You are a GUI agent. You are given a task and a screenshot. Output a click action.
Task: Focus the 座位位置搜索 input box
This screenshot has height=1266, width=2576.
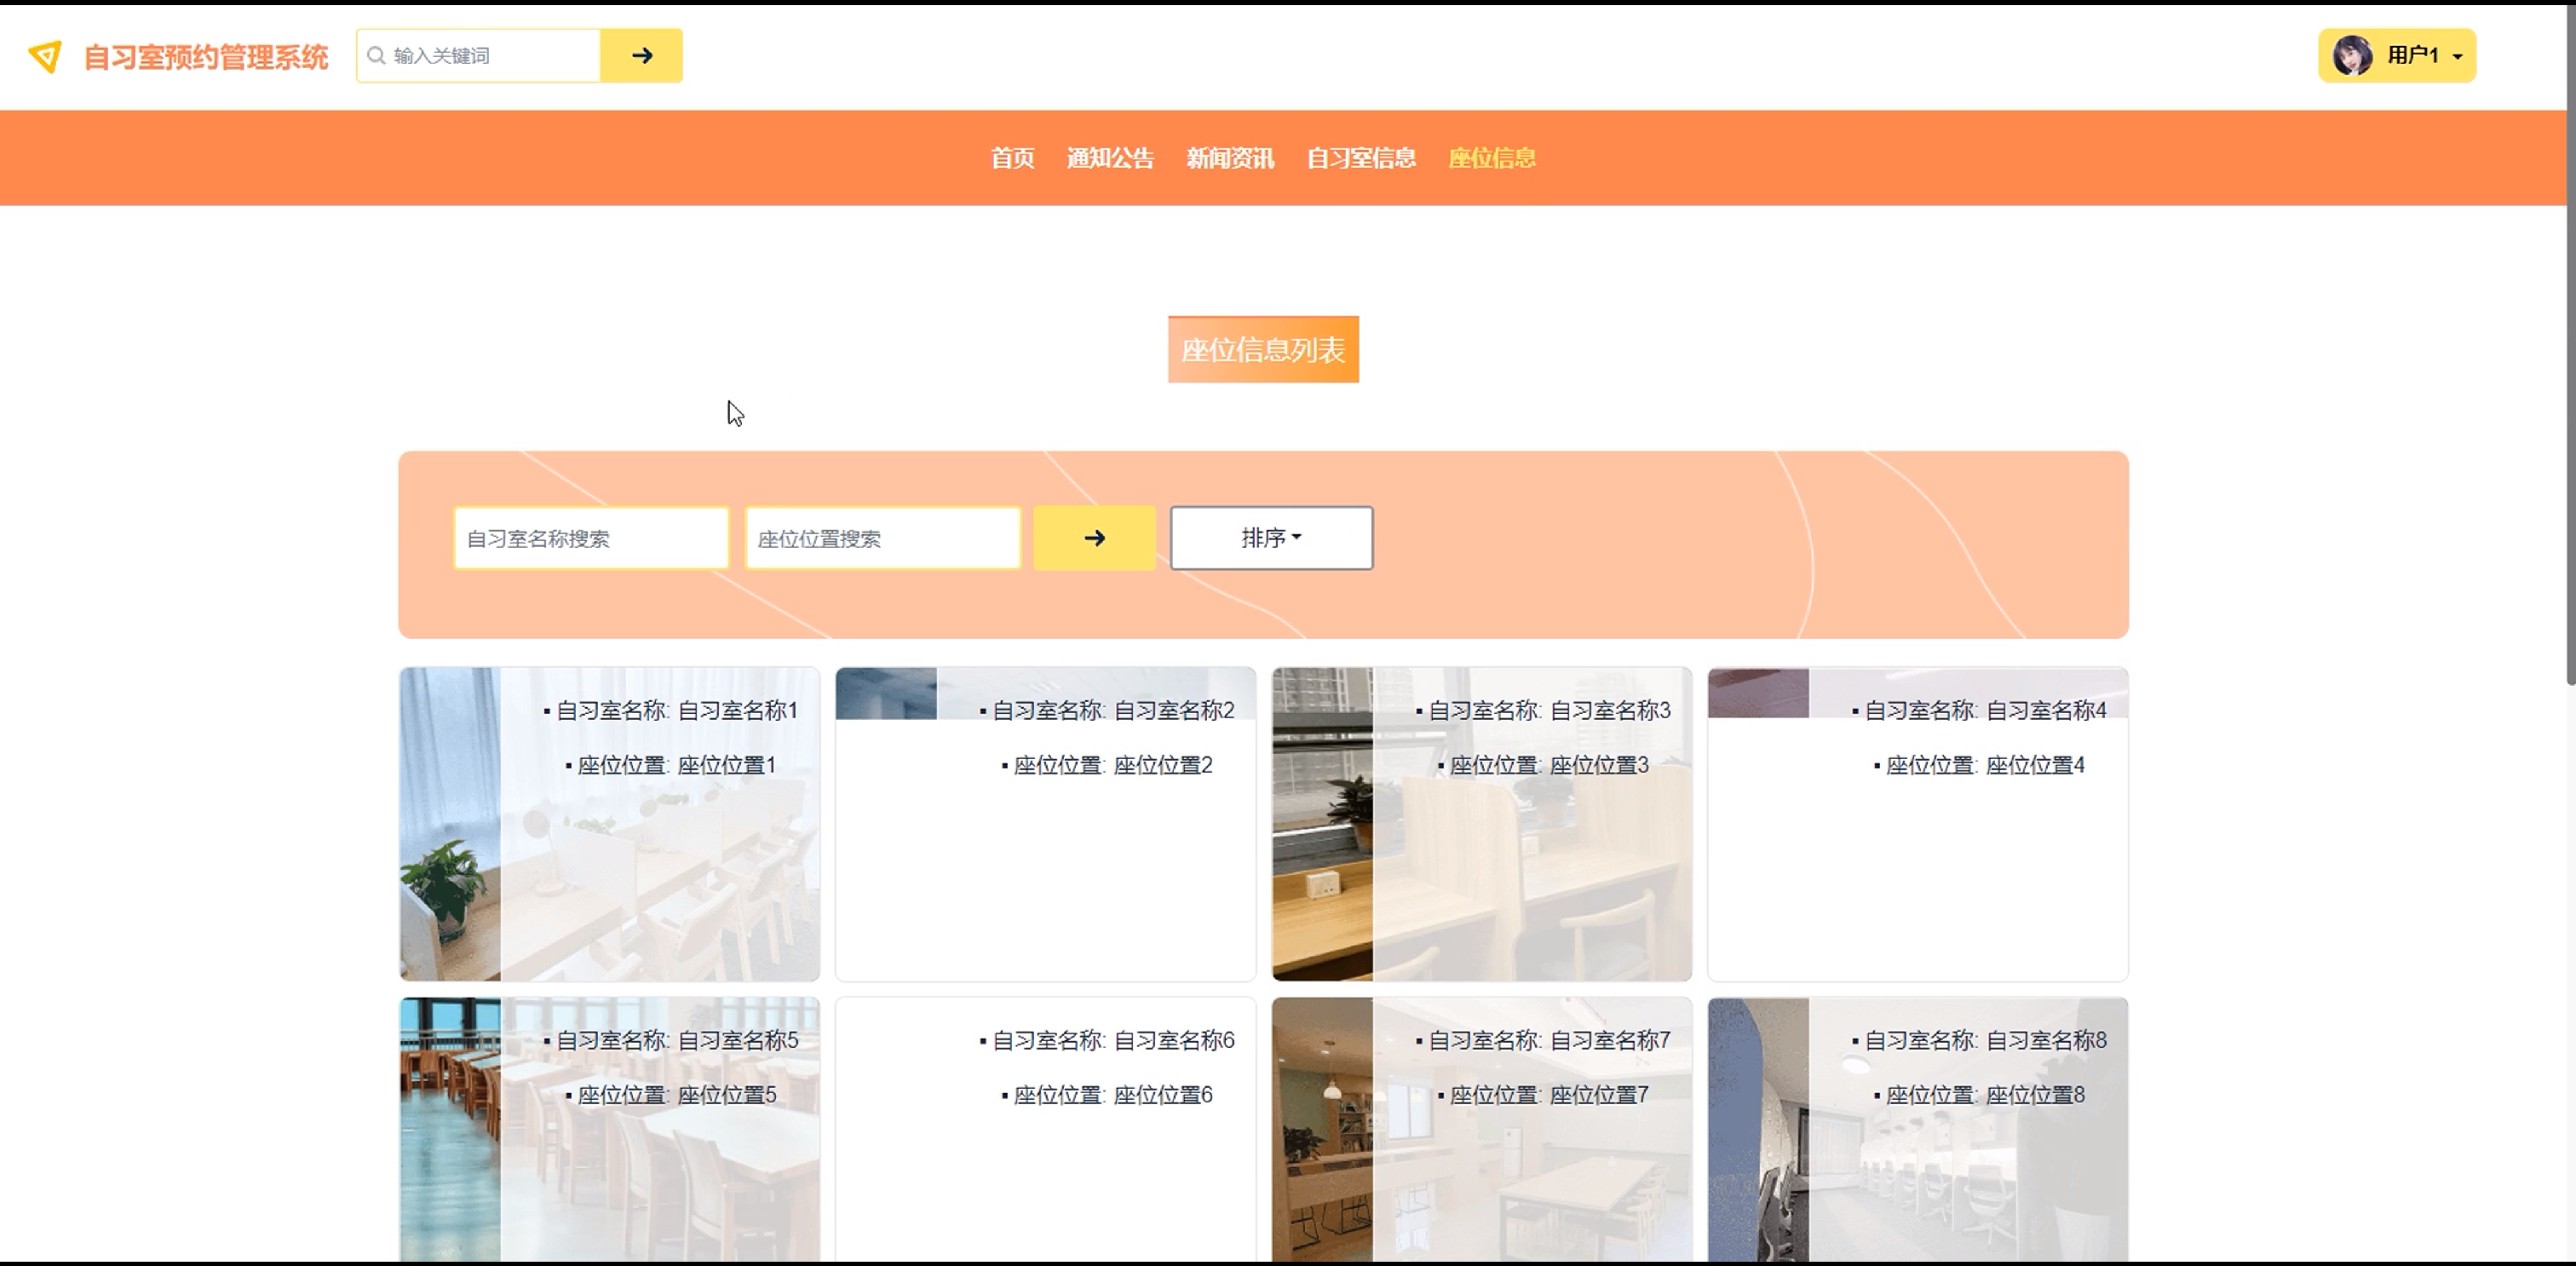pyautogui.click(x=882, y=539)
